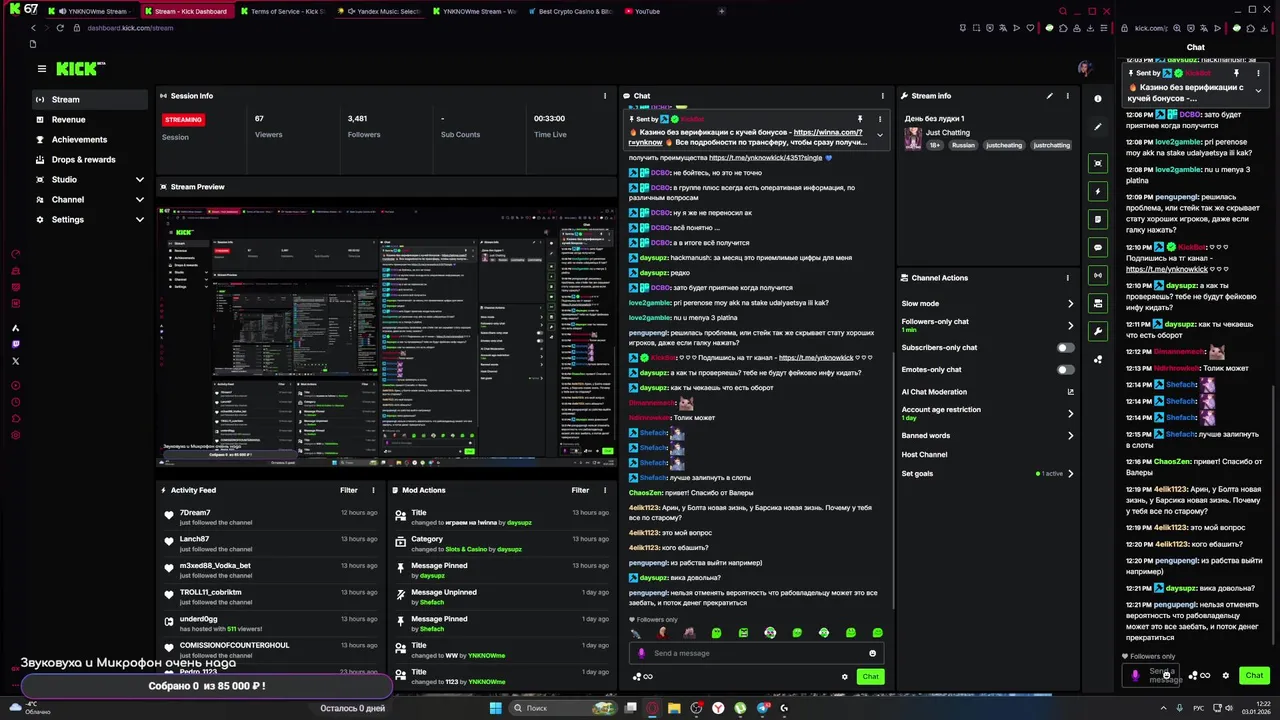This screenshot has width=1280, height=720.
Task: Open the Revenue sidebar page
Action: (90, 119)
